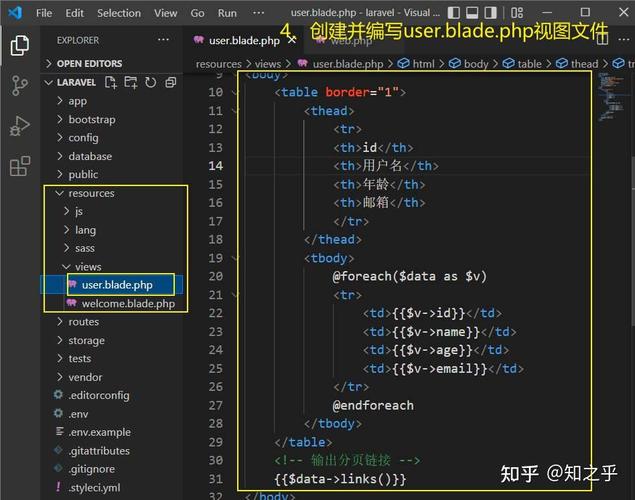Open the View menu

pos(165,13)
